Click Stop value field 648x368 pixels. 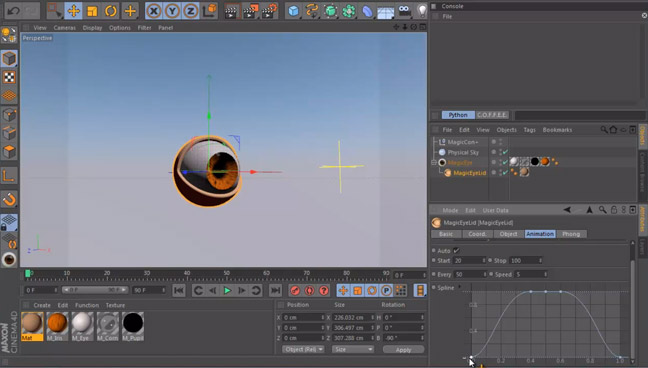[526, 260]
